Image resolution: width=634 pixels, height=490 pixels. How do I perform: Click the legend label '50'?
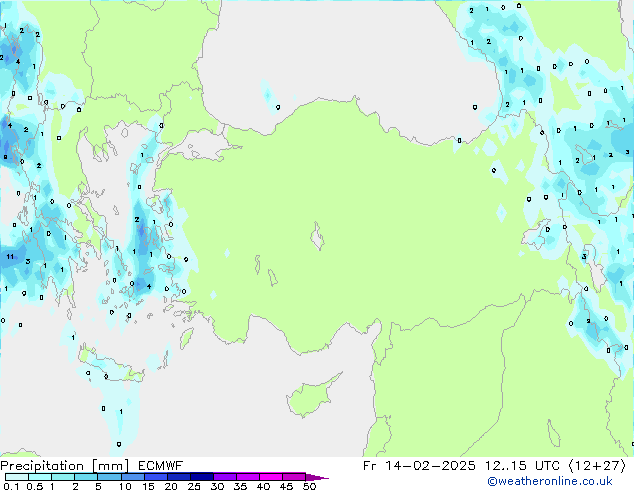(x=309, y=486)
